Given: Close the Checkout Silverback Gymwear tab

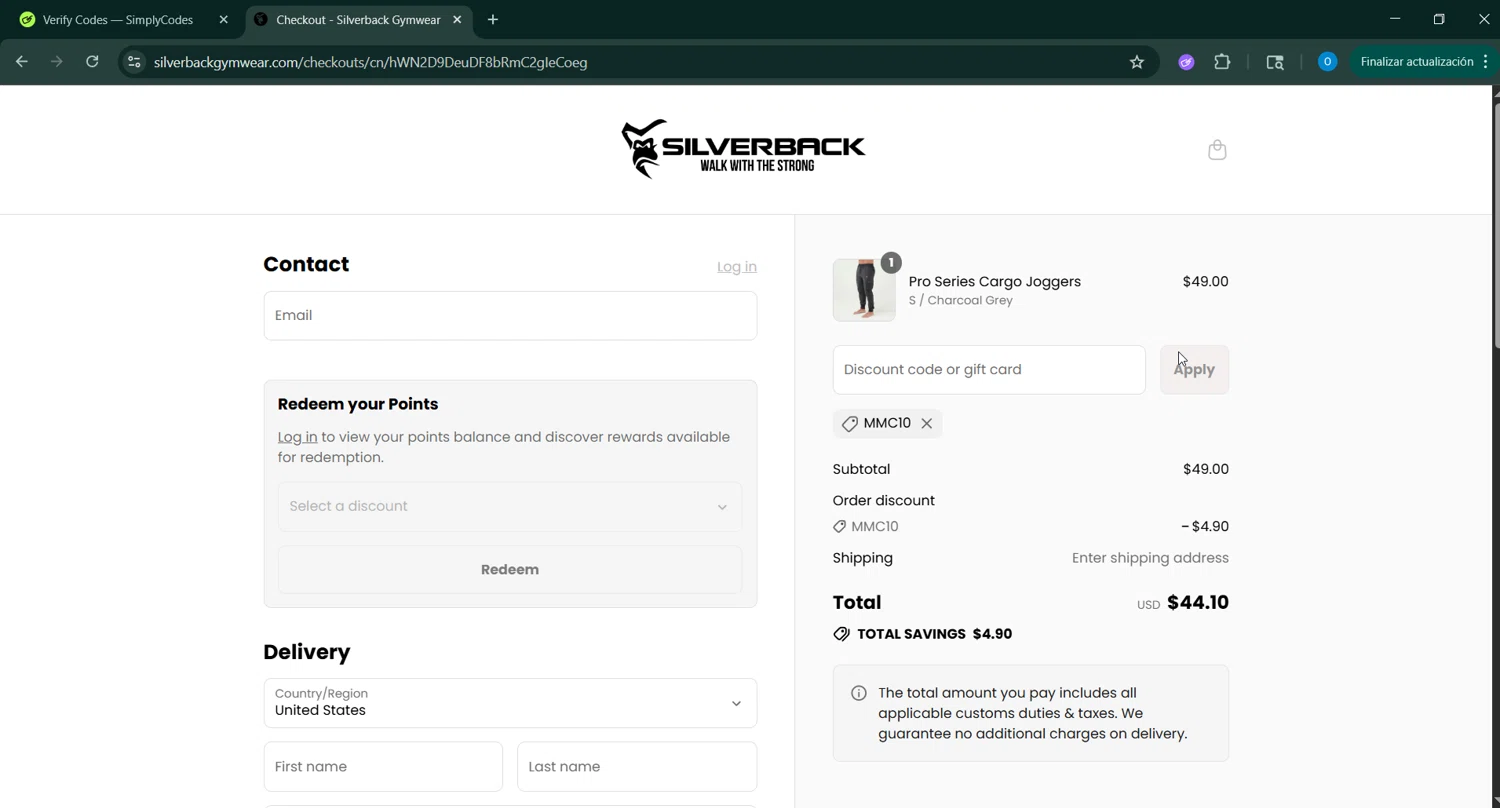Looking at the screenshot, I should [x=457, y=20].
